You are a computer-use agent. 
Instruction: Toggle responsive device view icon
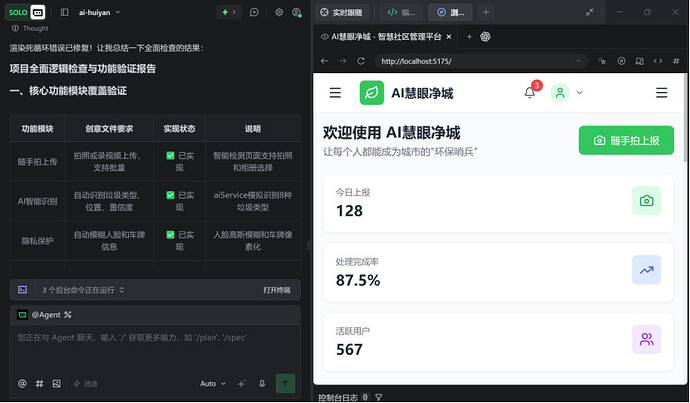click(640, 61)
